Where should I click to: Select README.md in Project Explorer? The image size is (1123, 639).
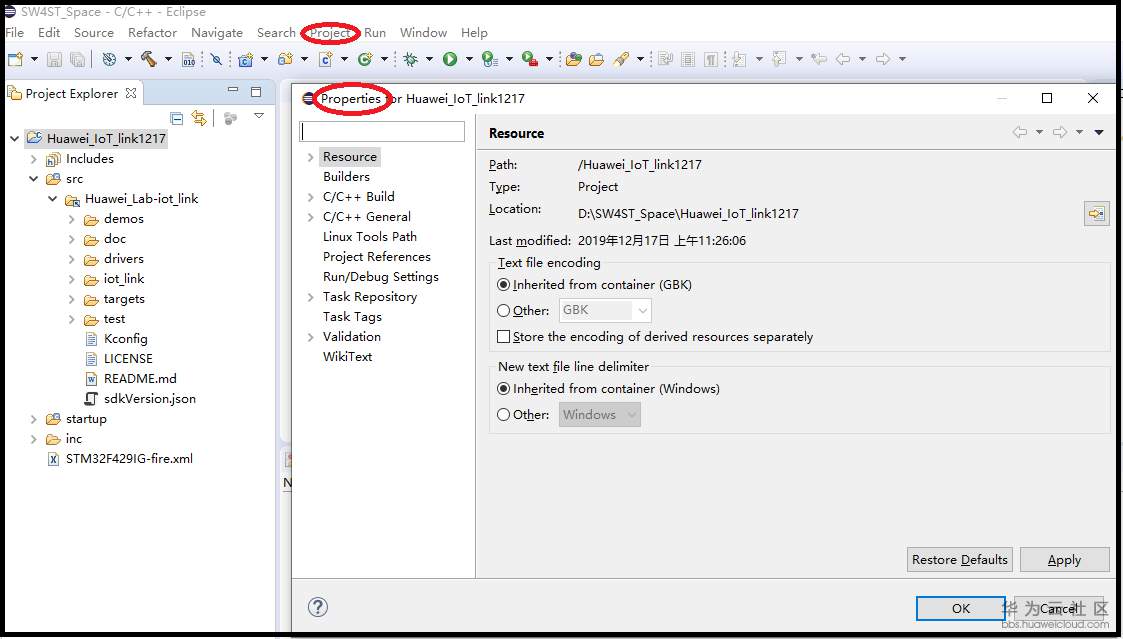pos(140,379)
